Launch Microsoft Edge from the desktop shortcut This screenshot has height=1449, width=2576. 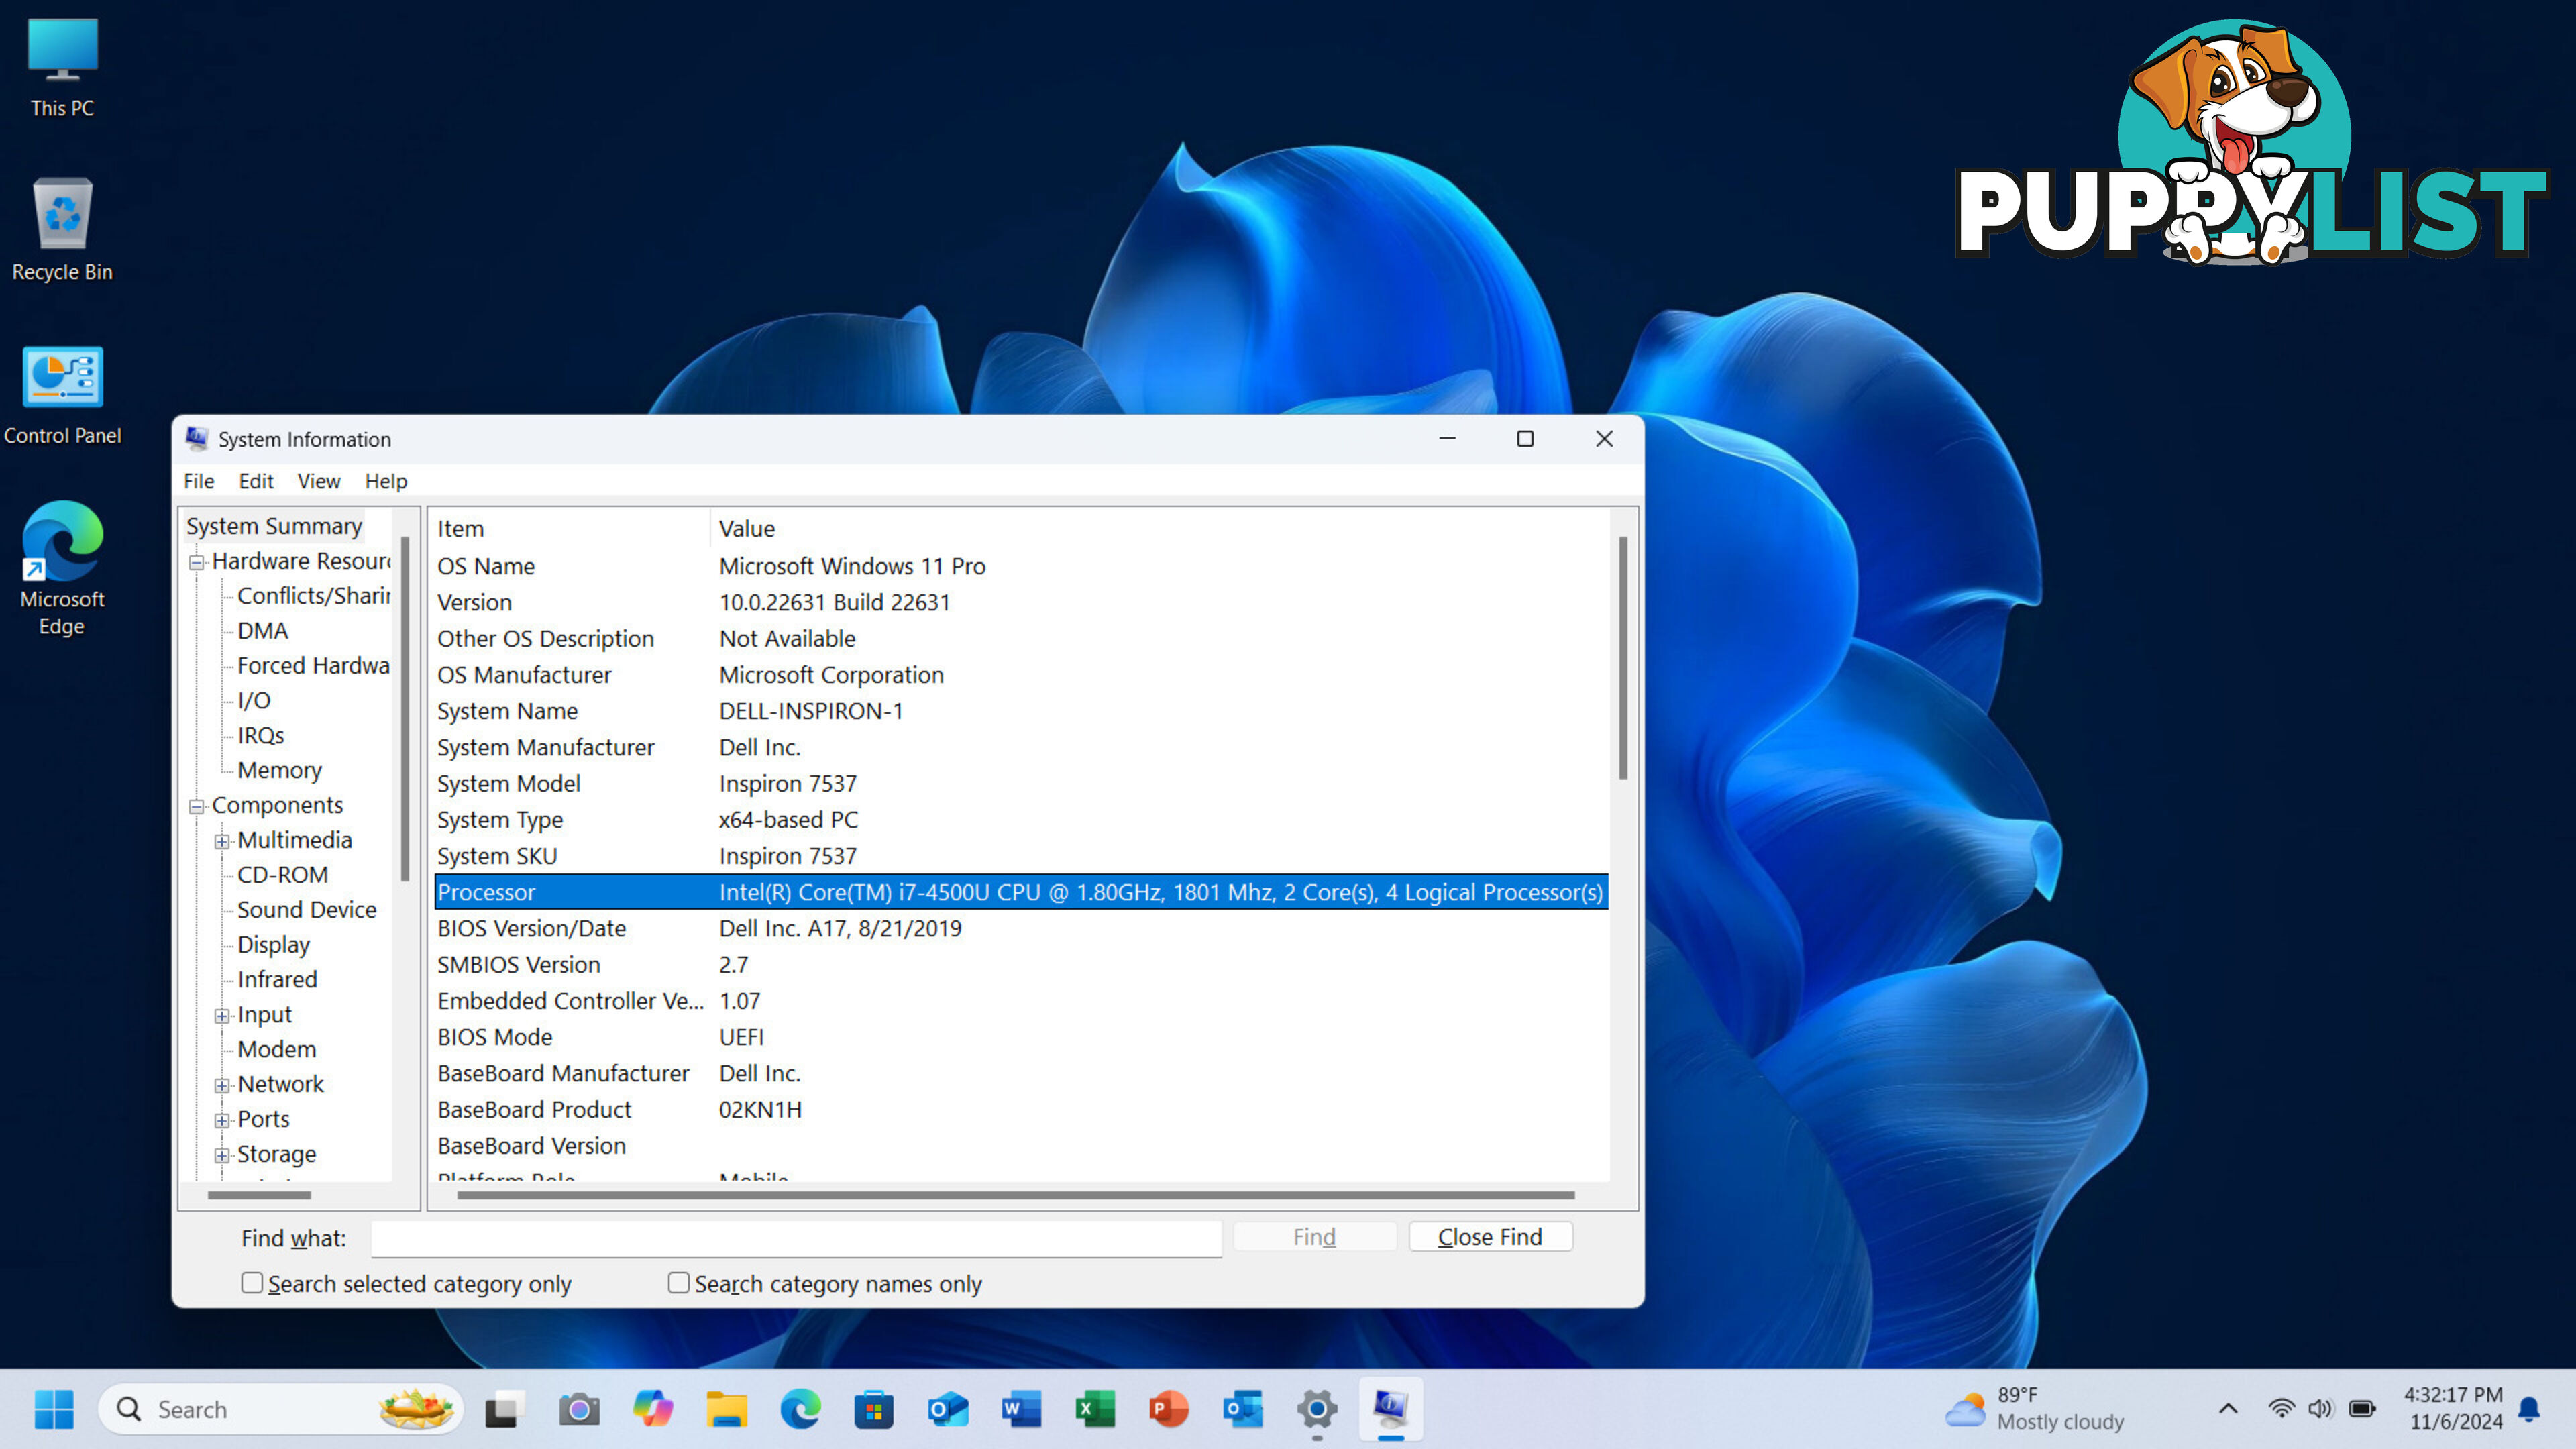pyautogui.click(x=62, y=568)
